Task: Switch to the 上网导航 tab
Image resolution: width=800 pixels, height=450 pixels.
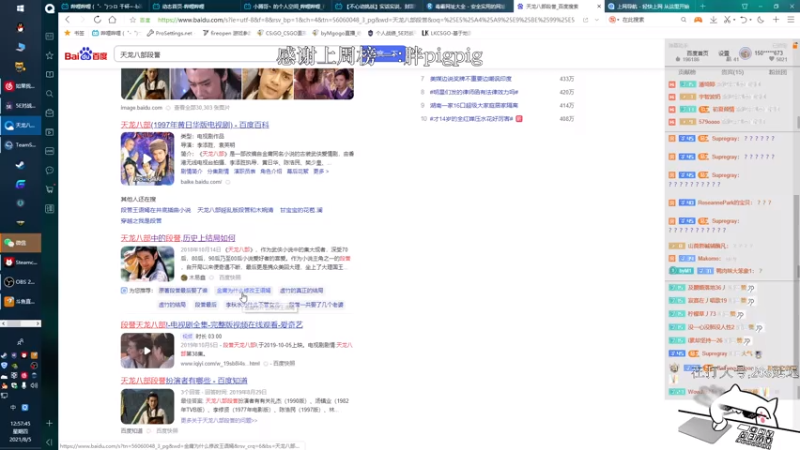Action: [x=649, y=6]
